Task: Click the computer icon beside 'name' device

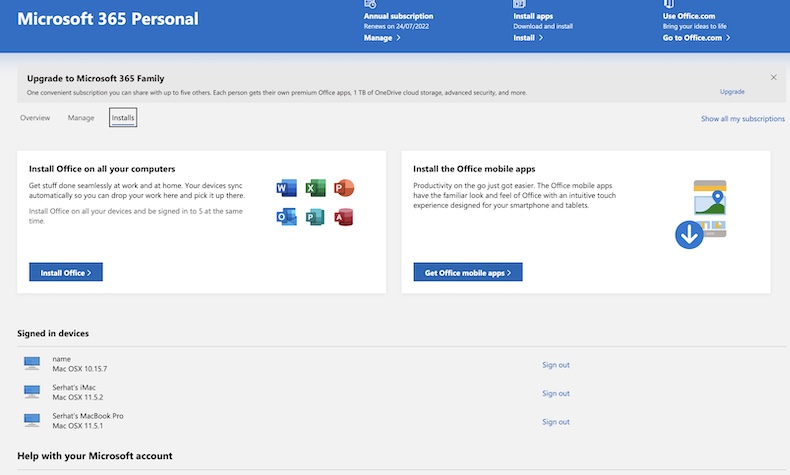Action: click(x=32, y=363)
